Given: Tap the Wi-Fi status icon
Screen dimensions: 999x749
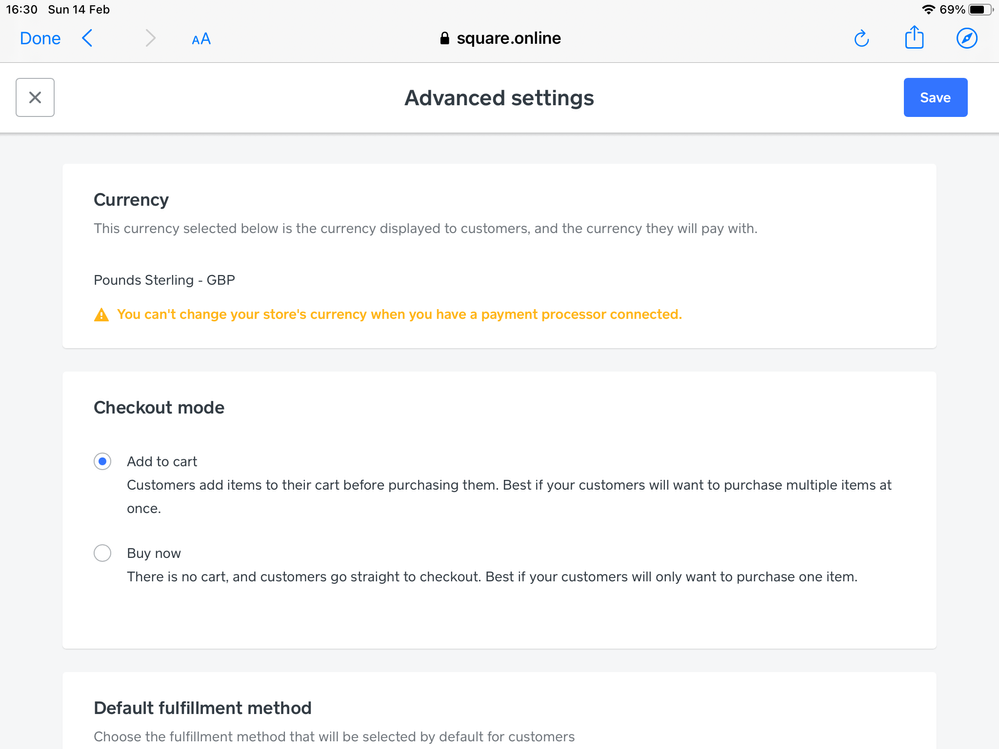Looking at the screenshot, I should coord(928,10).
